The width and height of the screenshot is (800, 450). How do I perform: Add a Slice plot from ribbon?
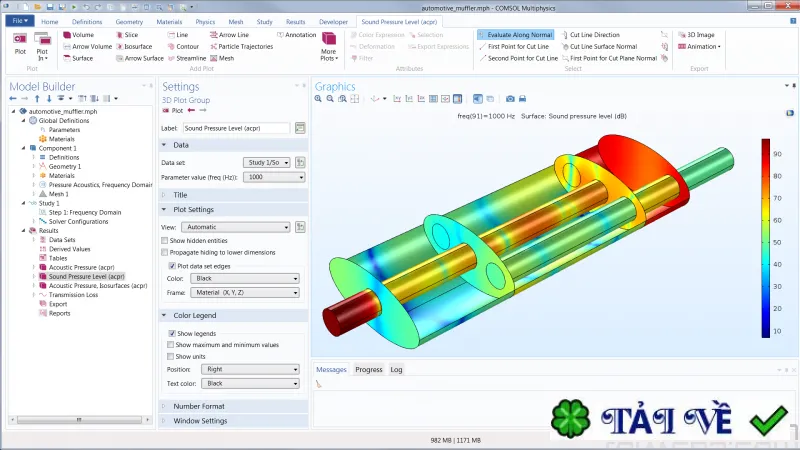[119, 35]
